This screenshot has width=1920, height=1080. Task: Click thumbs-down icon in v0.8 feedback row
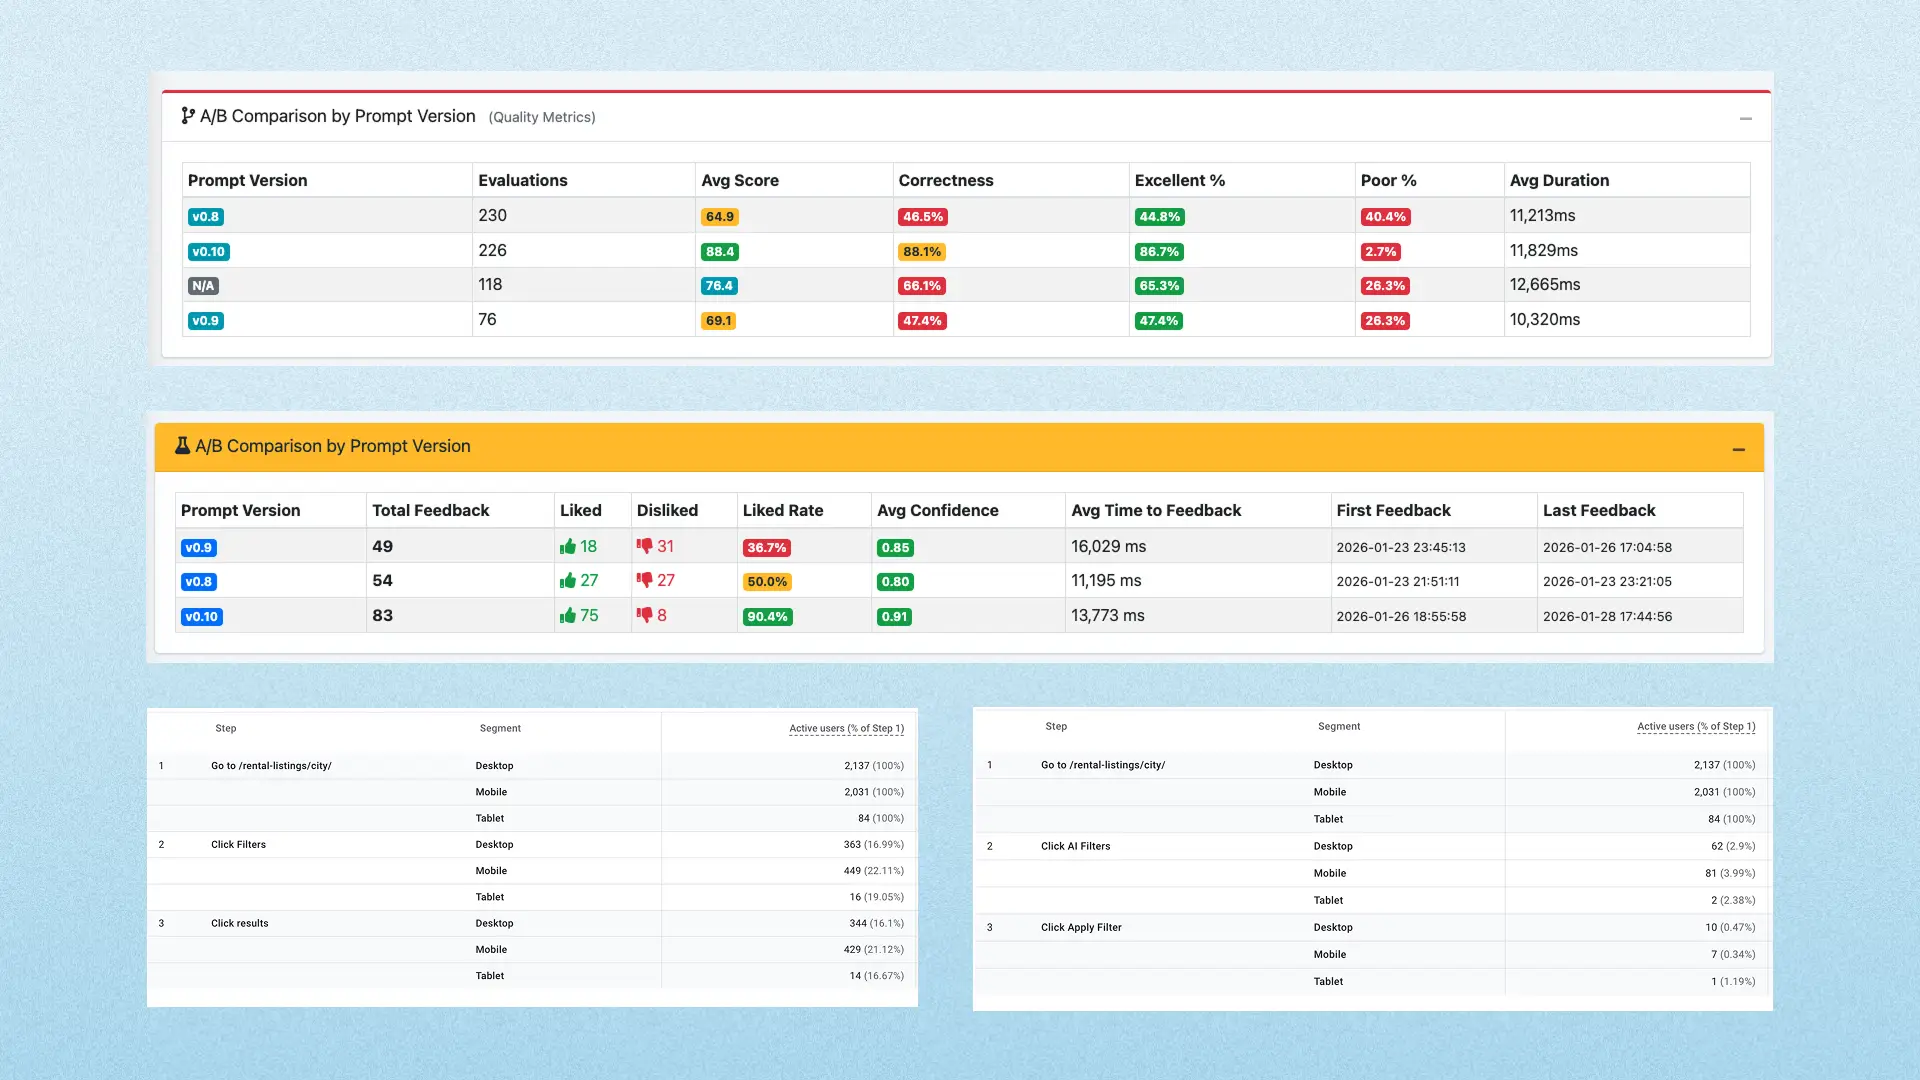click(645, 581)
